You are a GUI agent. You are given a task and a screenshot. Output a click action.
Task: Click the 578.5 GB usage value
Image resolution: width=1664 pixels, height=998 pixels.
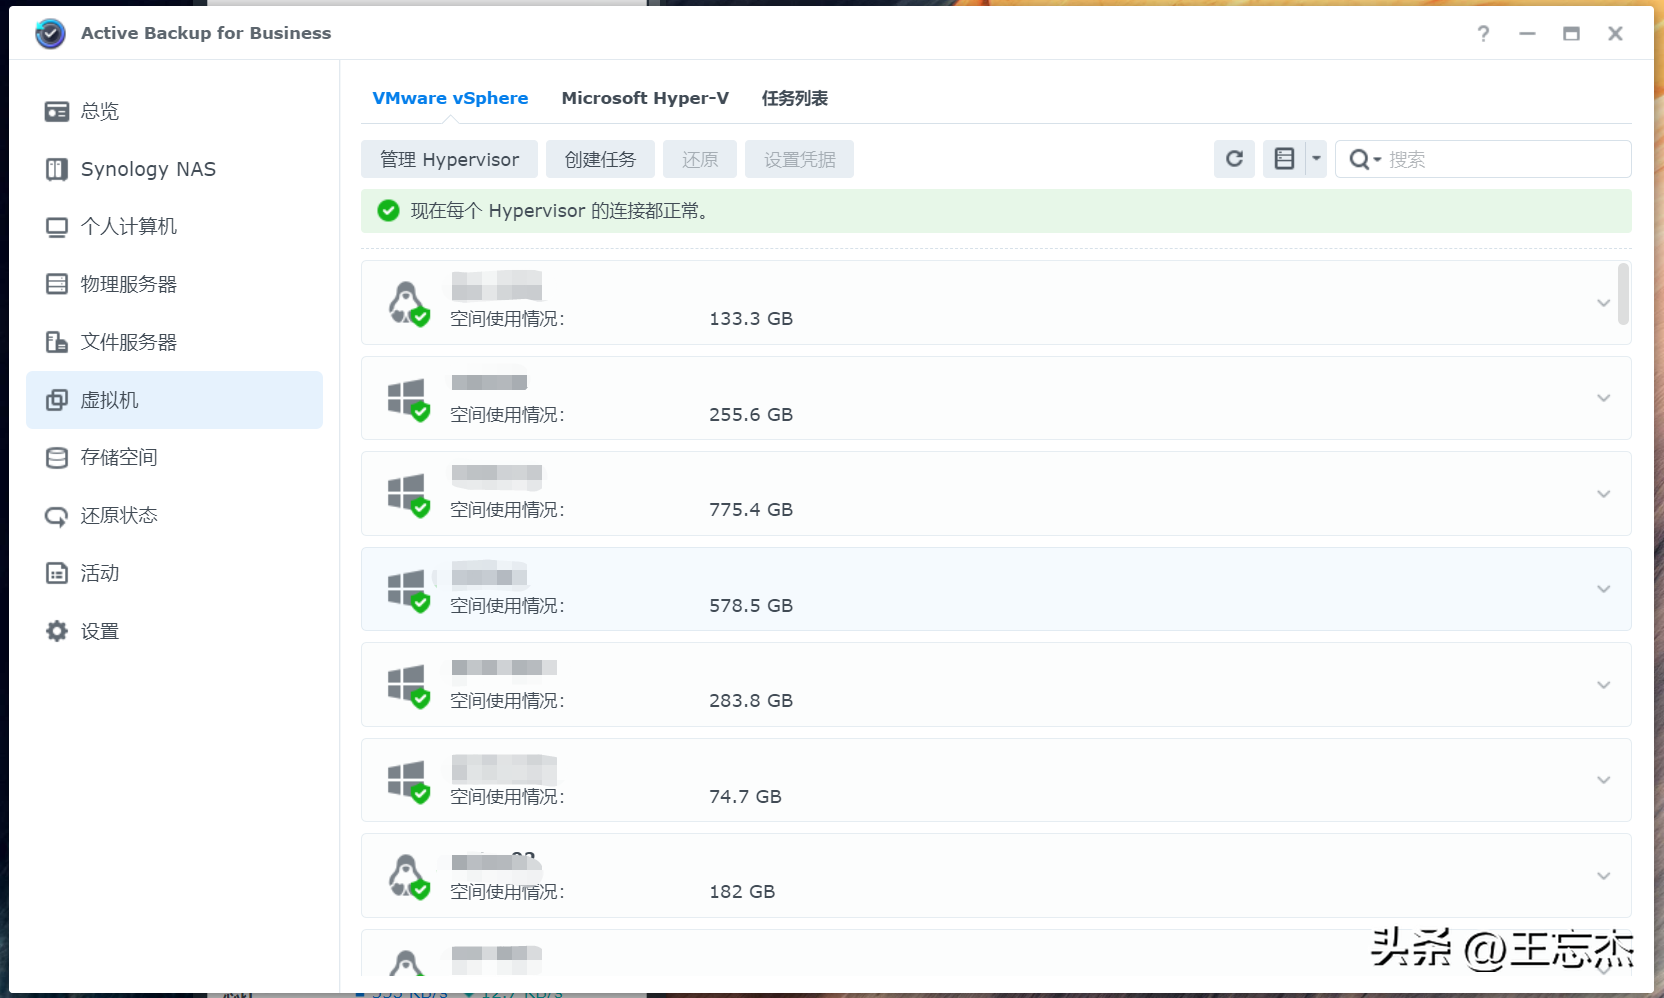[751, 606]
